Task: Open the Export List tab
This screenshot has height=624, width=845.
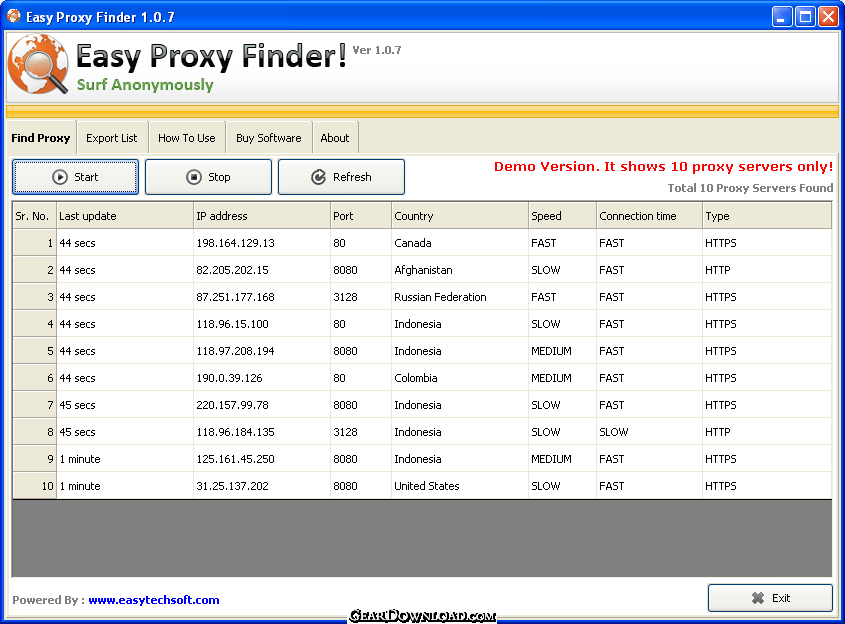Action: (112, 138)
